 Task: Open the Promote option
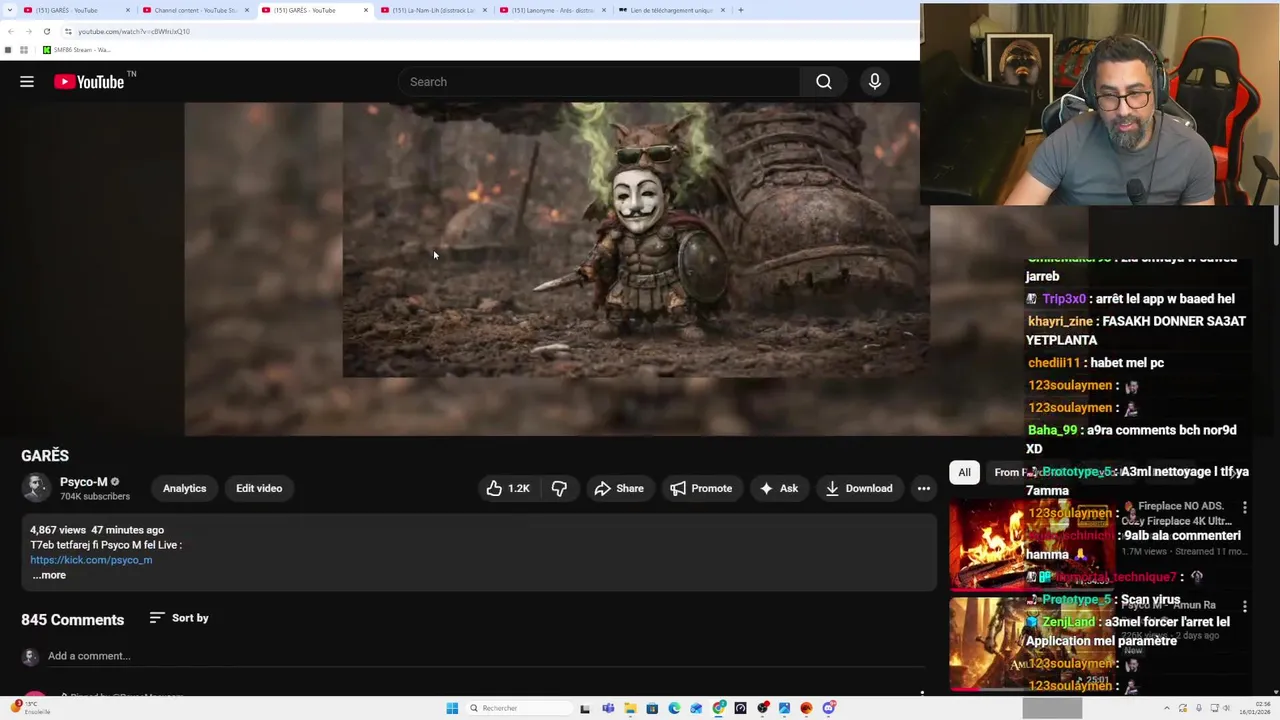pyautogui.click(x=701, y=488)
